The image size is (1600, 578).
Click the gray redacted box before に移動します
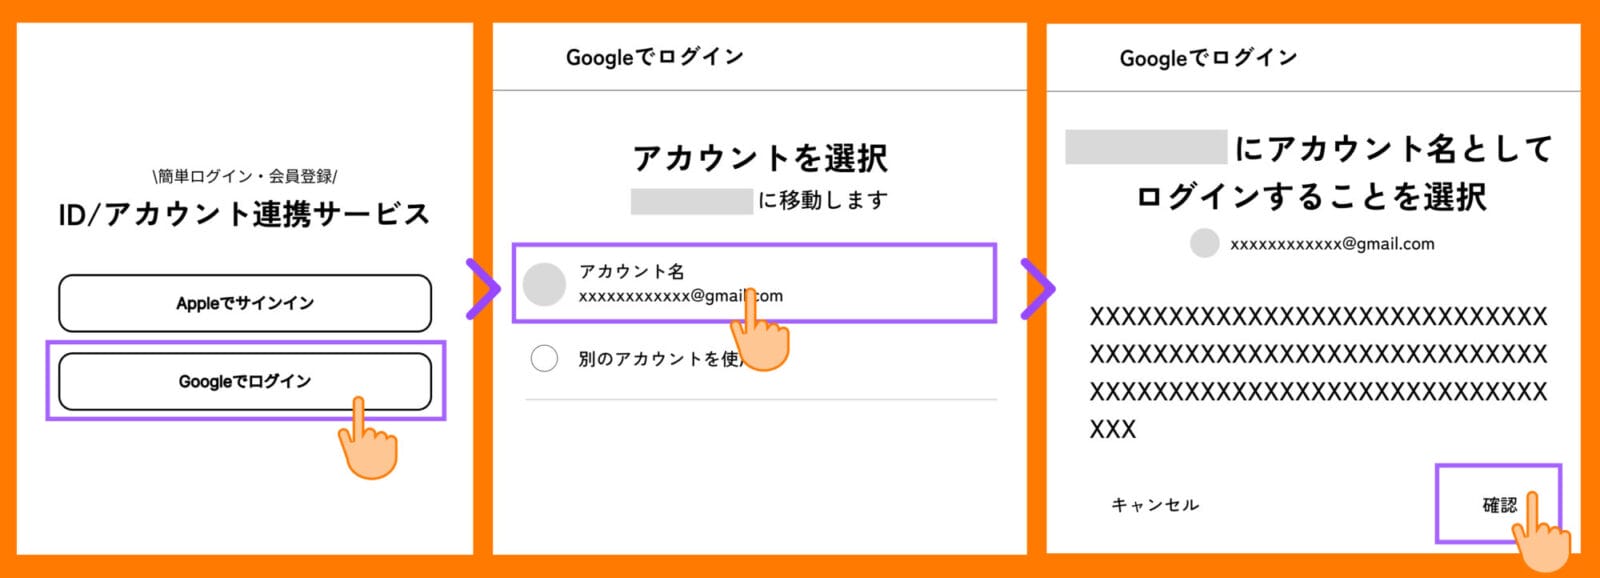pos(691,201)
